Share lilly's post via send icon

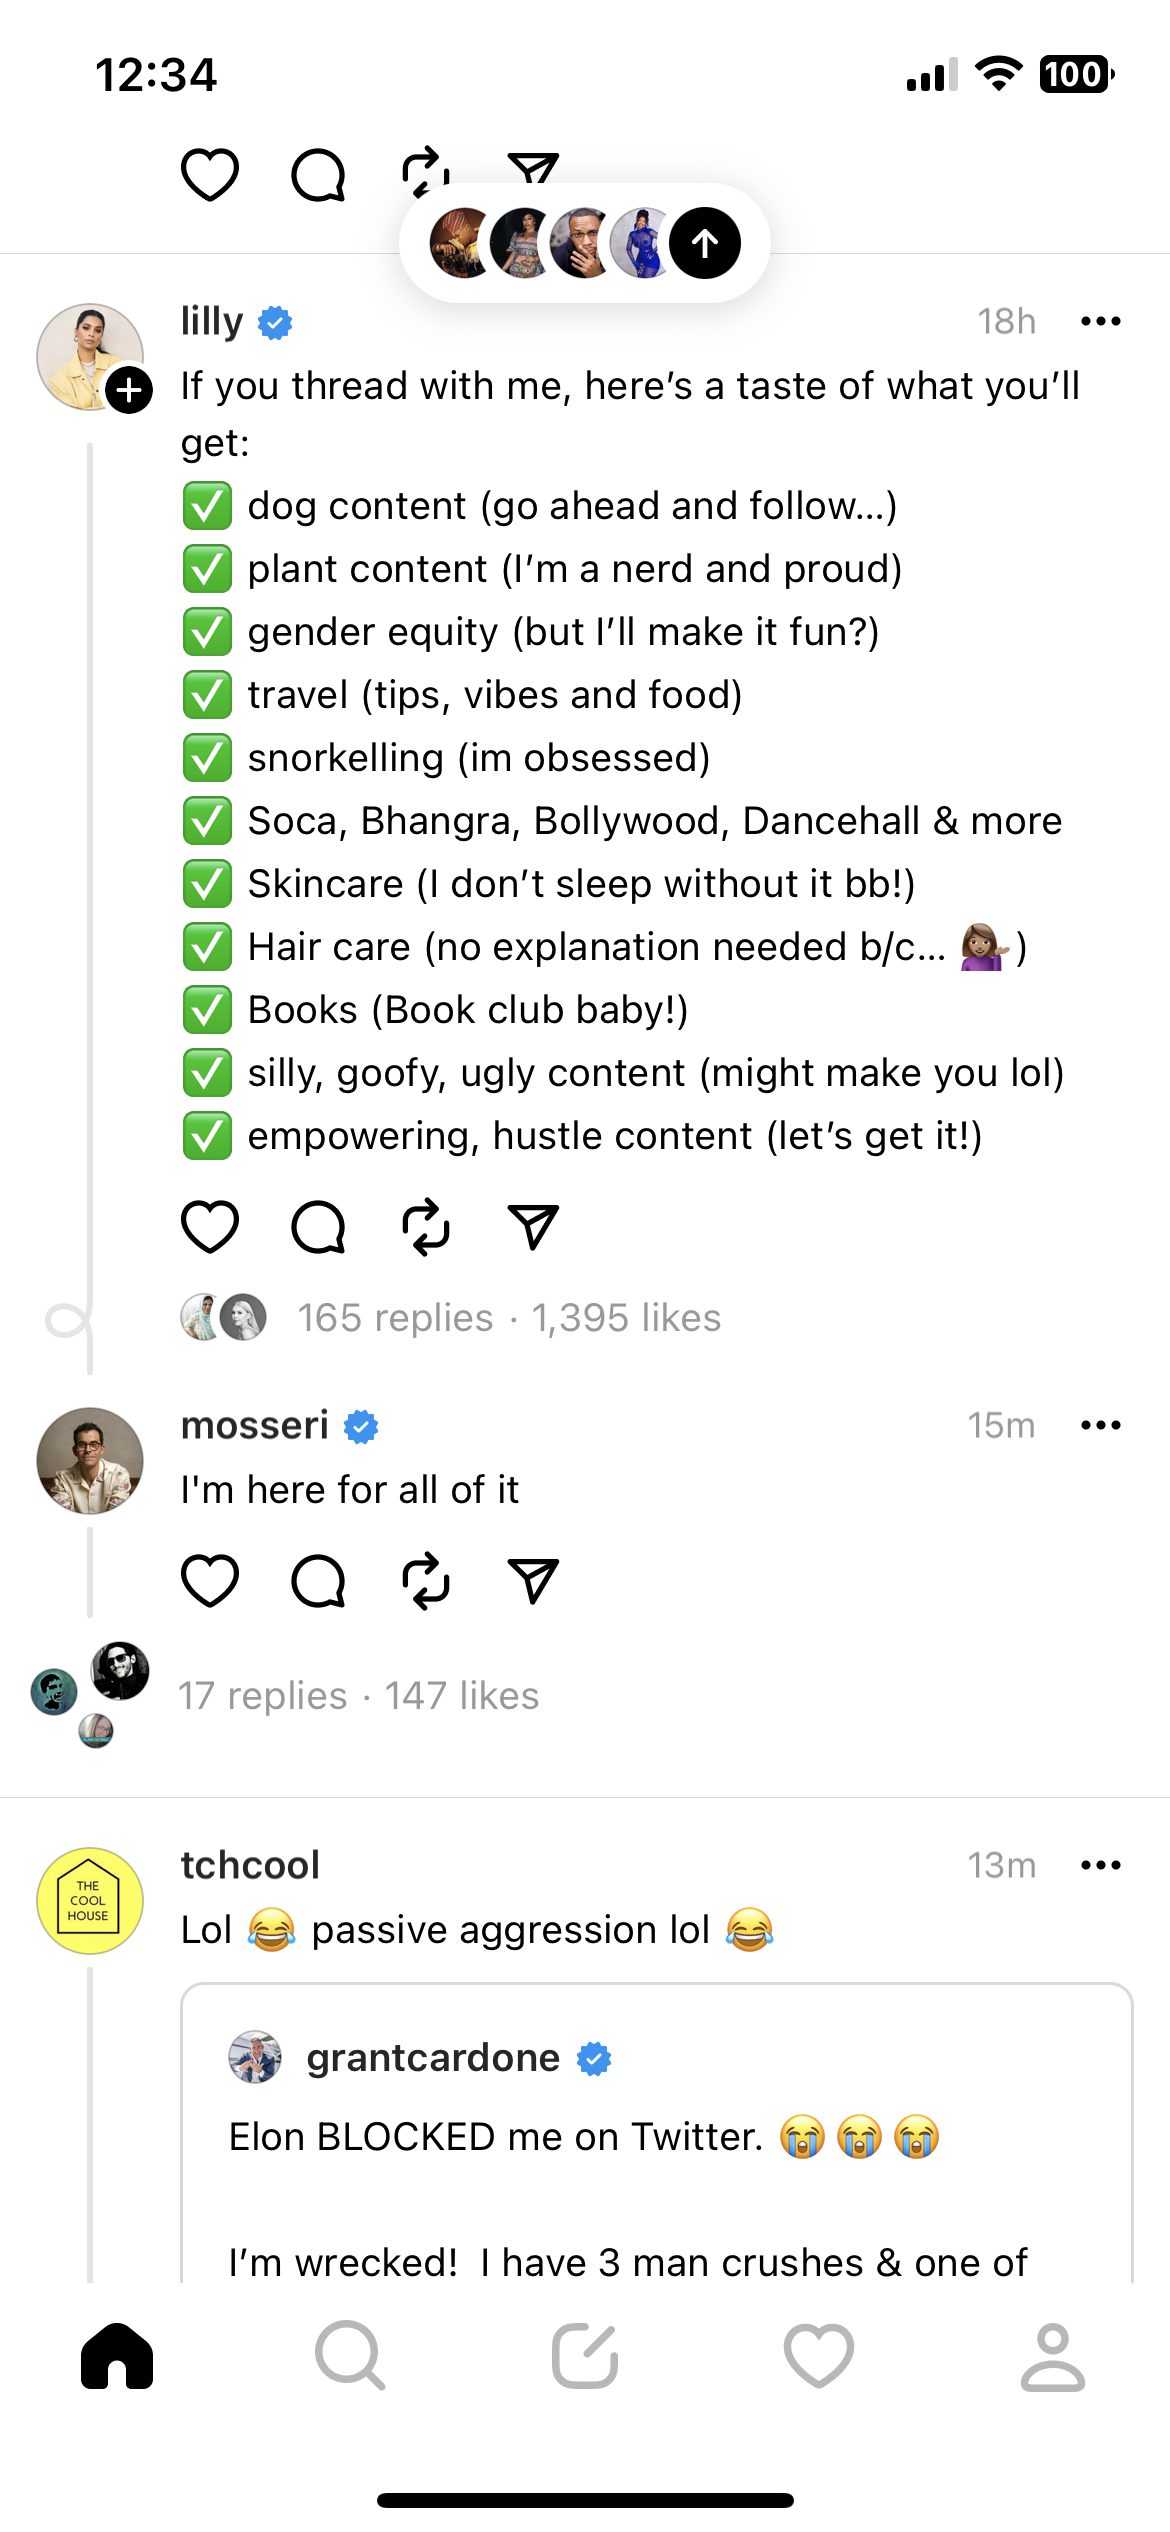(x=533, y=1226)
